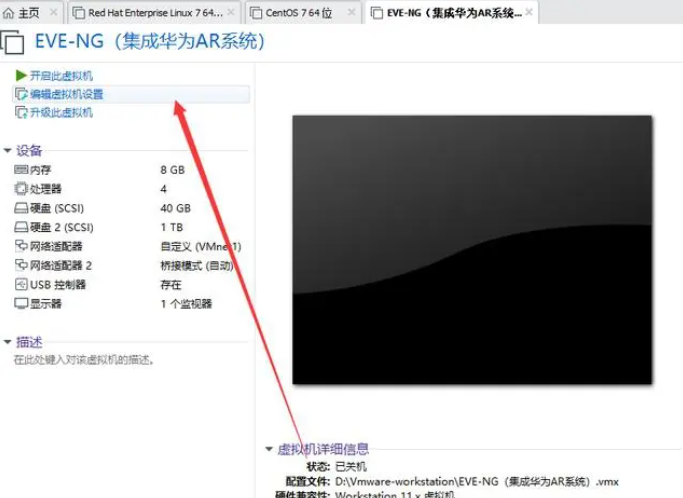Click the 1 个监视器 value
The width and height of the screenshot is (683, 498).
(x=186, y=304)
